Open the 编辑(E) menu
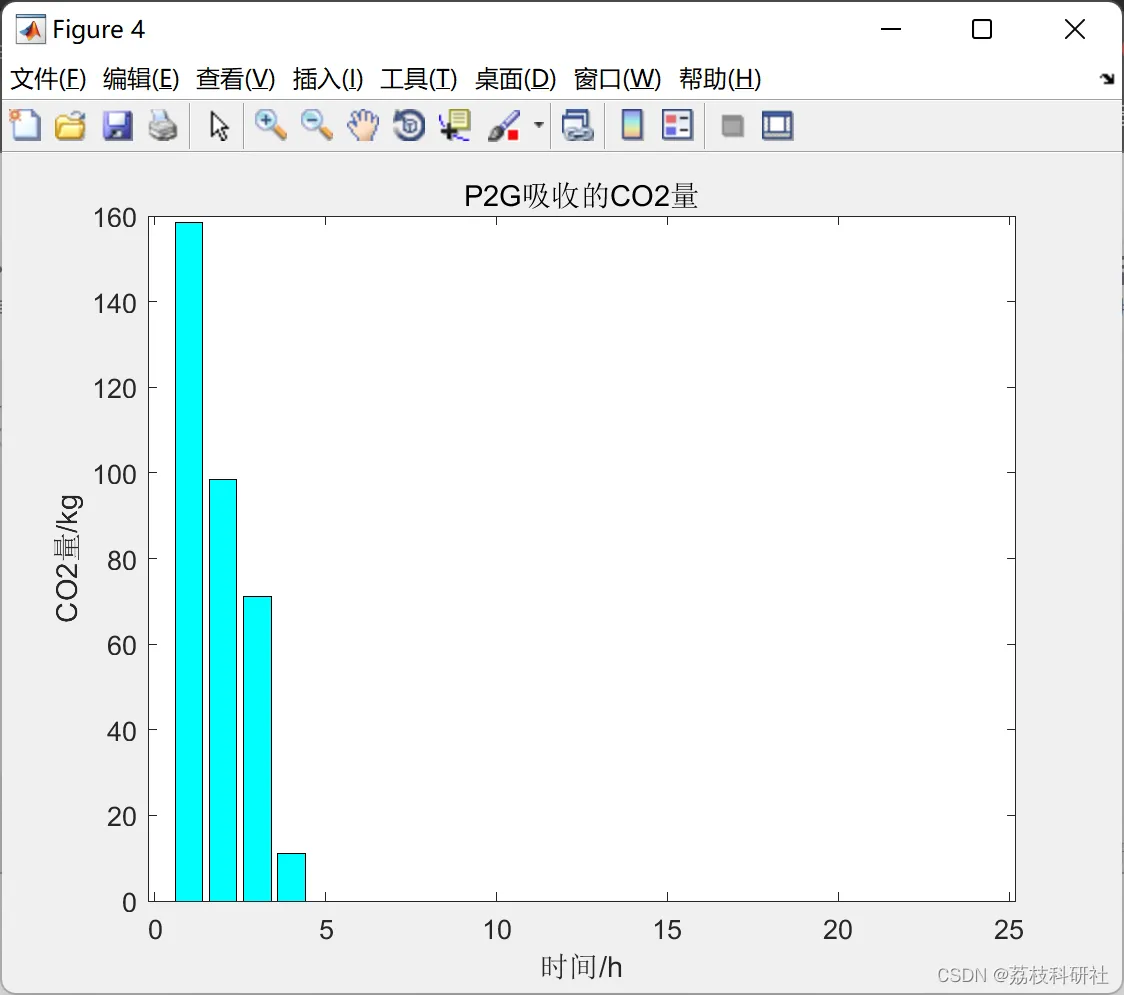Screen dimensions: 1124x995 (141, 79)
